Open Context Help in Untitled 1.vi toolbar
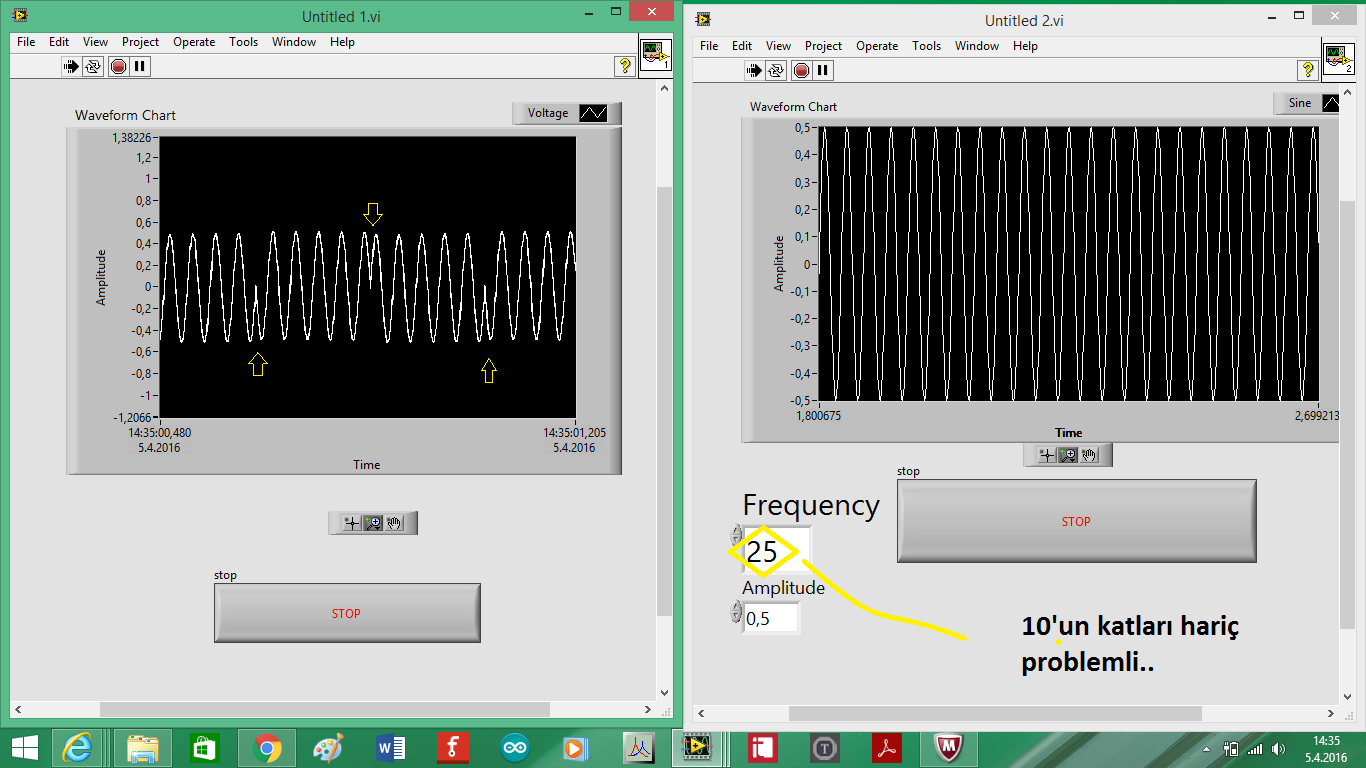 pyautogui.click(x=625, y=66)
